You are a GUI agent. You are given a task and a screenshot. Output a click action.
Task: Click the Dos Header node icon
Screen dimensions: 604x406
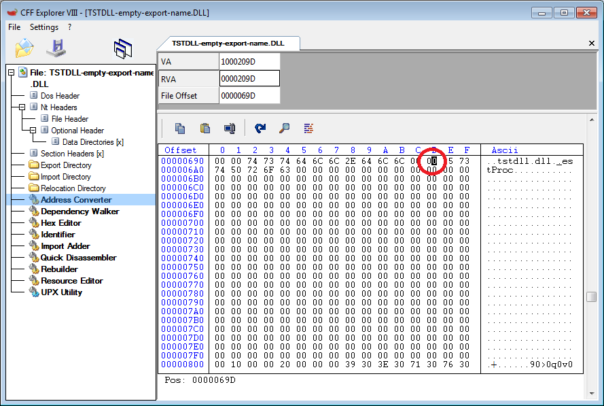[x=34, y=95]
